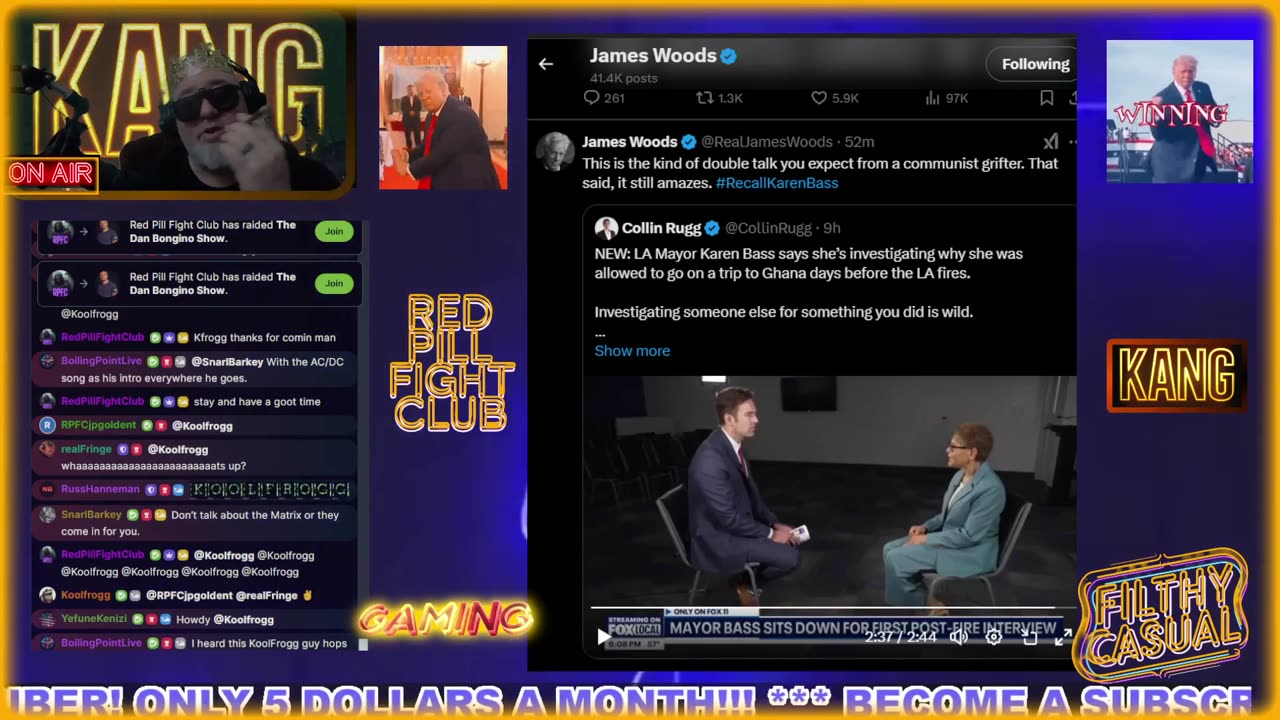Open the three-dot menu on James Woods' post

point(1072,142)
